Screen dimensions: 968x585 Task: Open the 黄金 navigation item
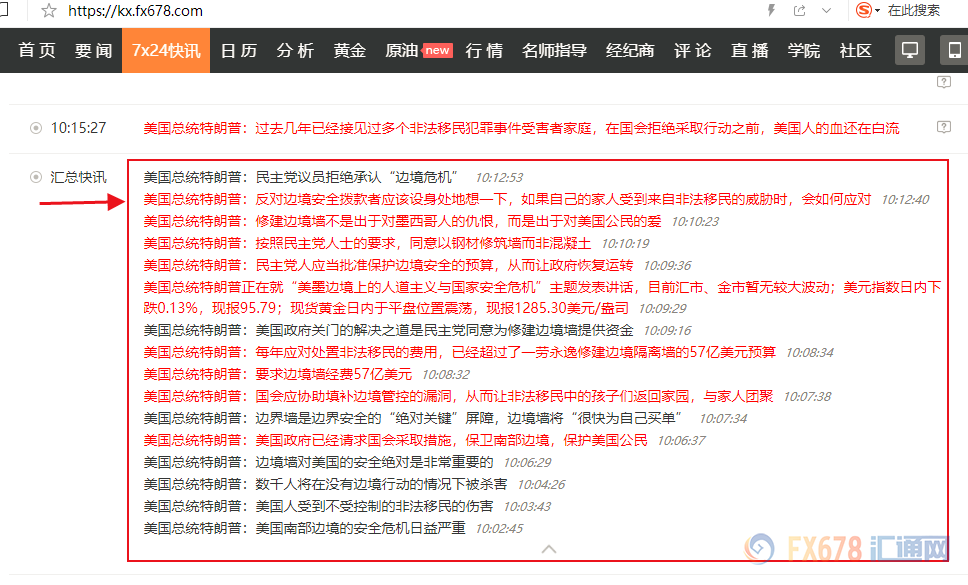pyautogui.click(x=349, y=51)
